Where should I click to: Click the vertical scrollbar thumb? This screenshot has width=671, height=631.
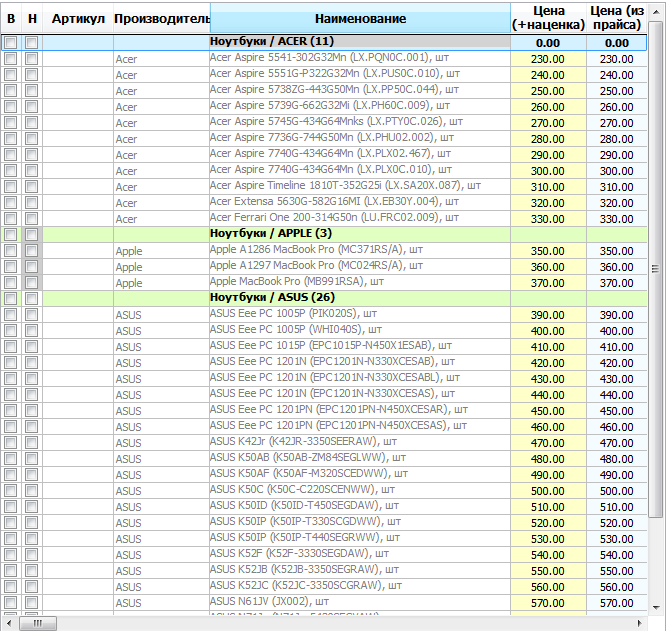coord(656,269)
